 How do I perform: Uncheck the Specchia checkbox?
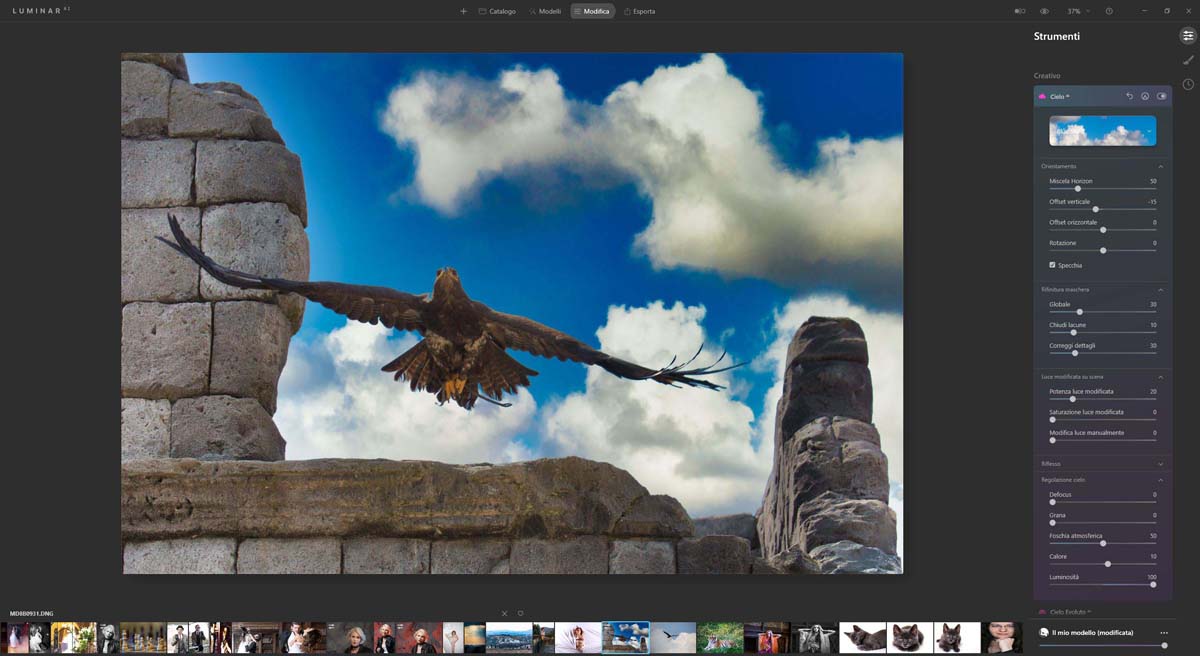tap(1052, 265)
